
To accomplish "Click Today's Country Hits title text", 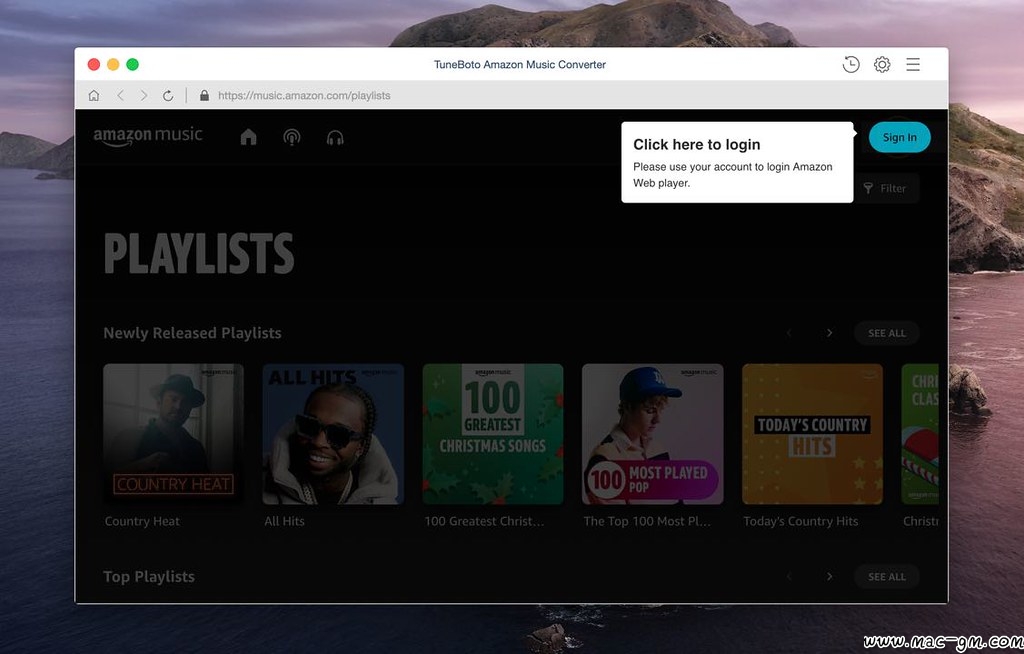I will tap(801, 521).
